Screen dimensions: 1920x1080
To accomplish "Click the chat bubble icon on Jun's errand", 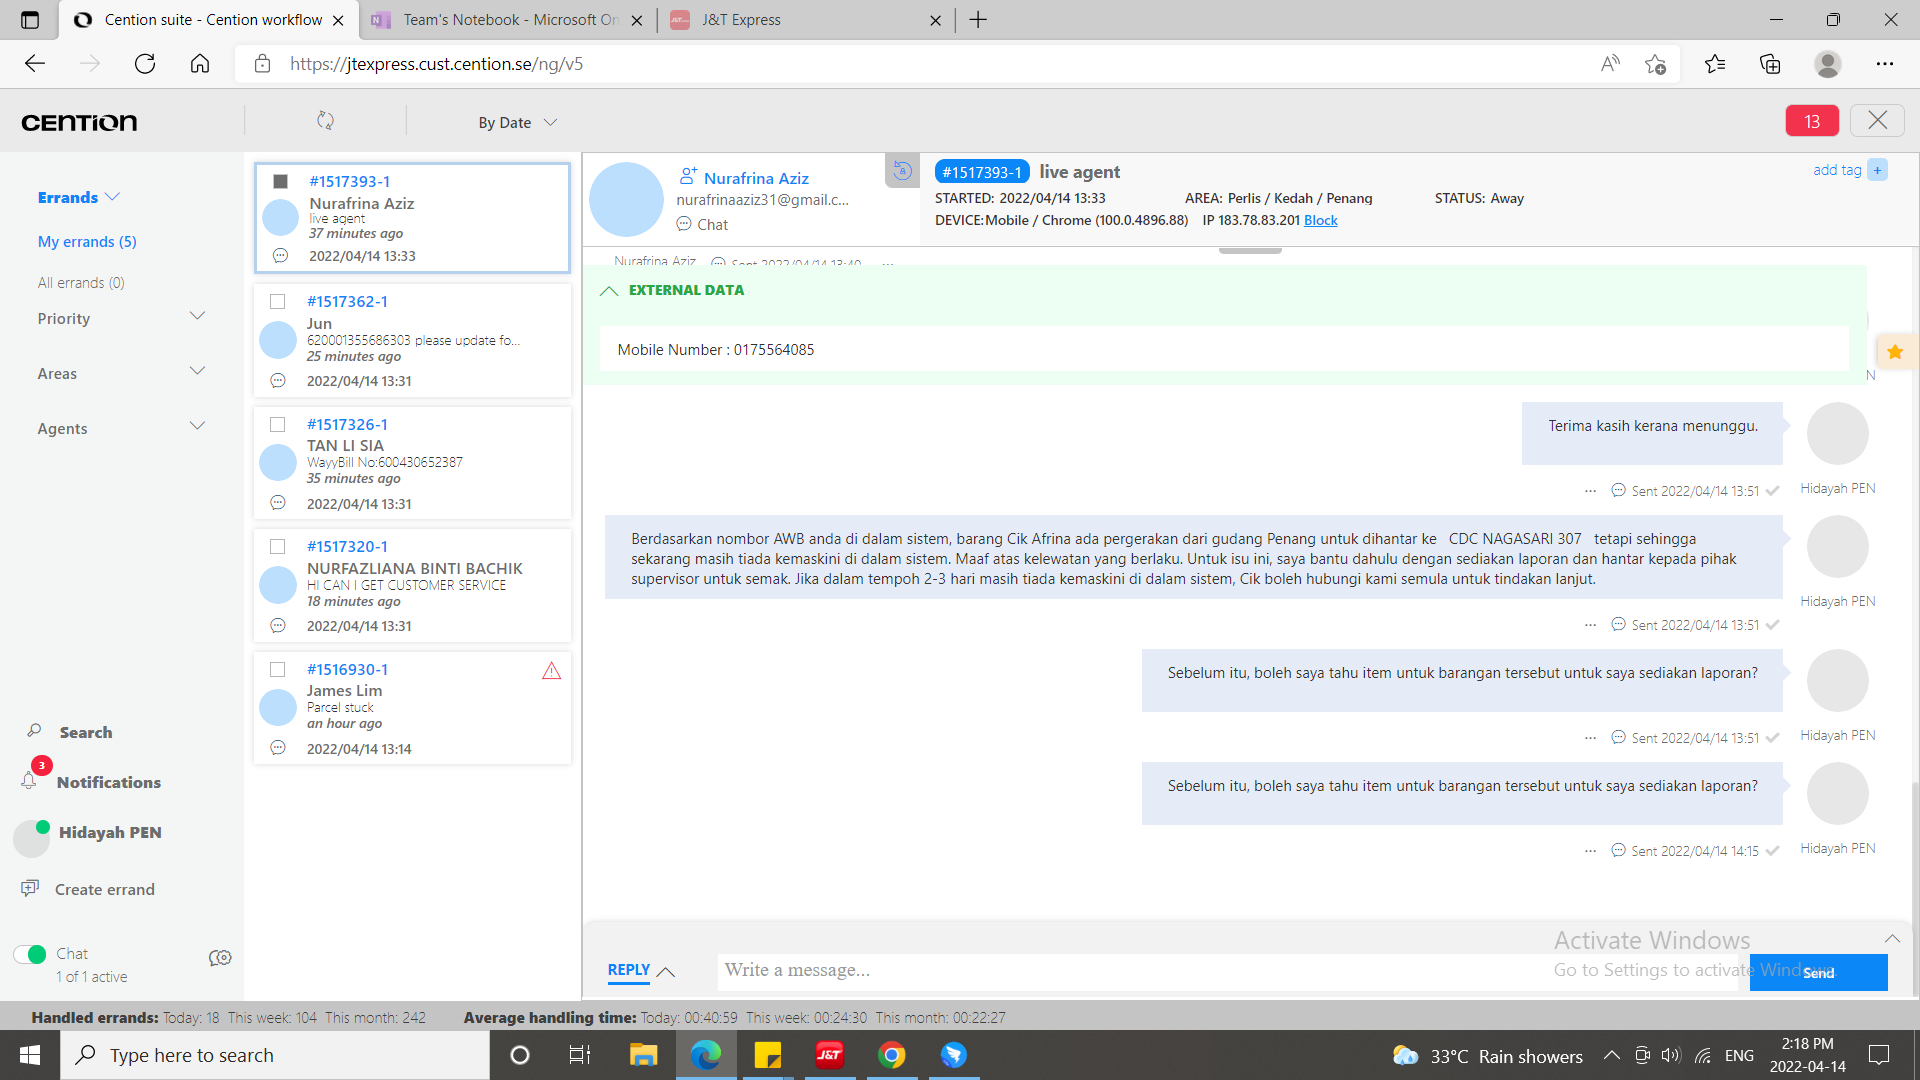I will click(278, 381).
